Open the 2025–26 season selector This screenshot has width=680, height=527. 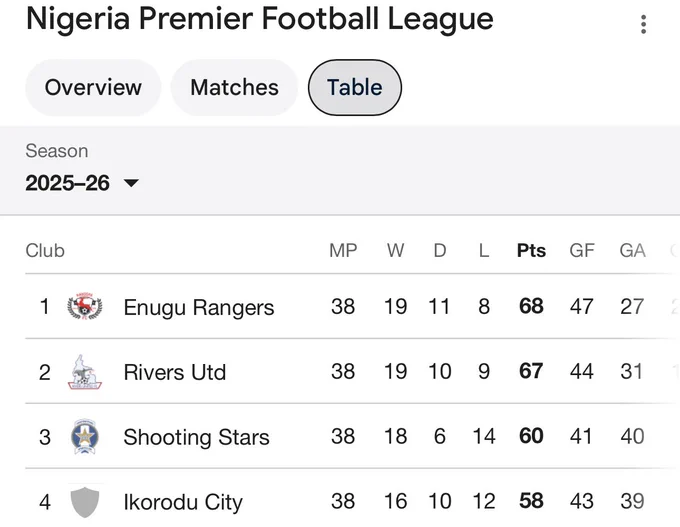(x=82, y=183)
